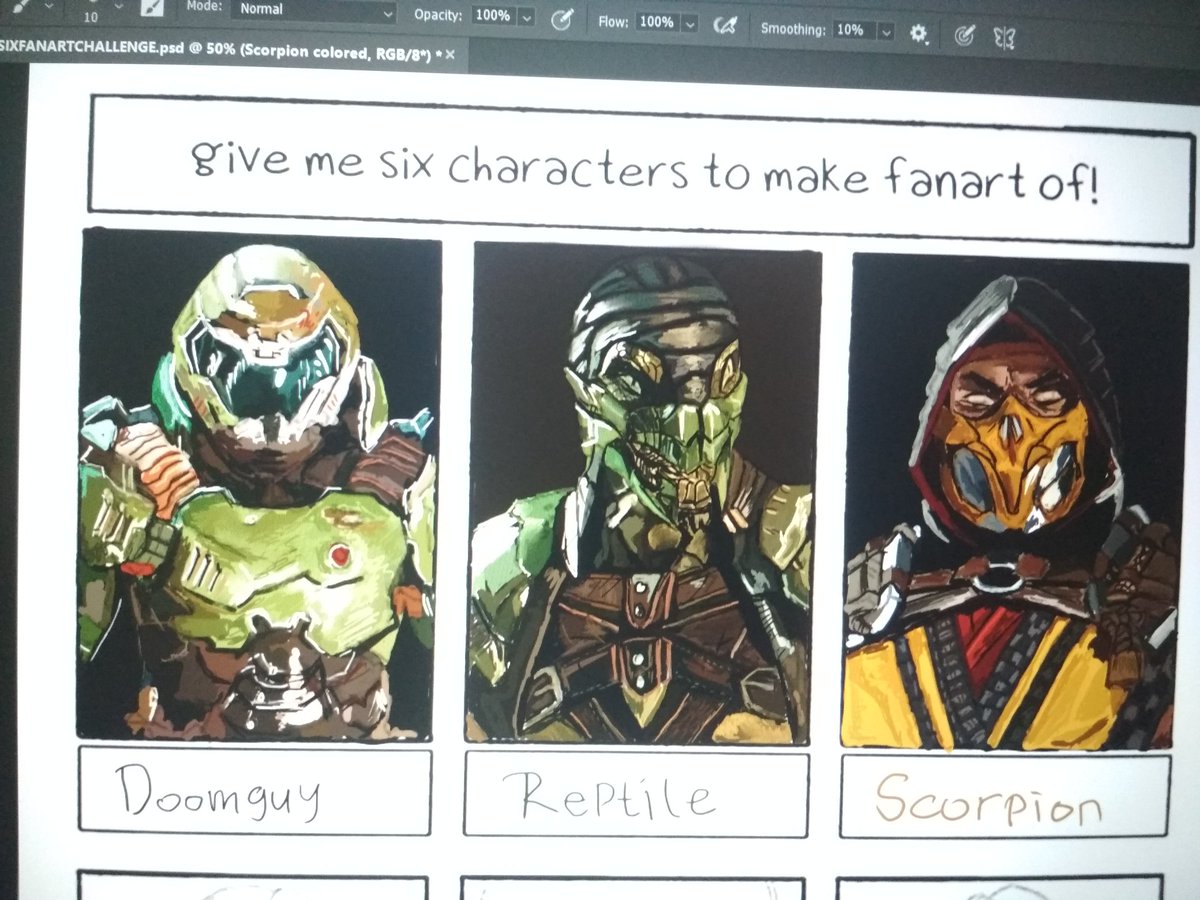Image resolution: width=1200 pixels, height=900 pixels.
Task: Click the Scorpion fanart panel
Action: coord(1013,502)
